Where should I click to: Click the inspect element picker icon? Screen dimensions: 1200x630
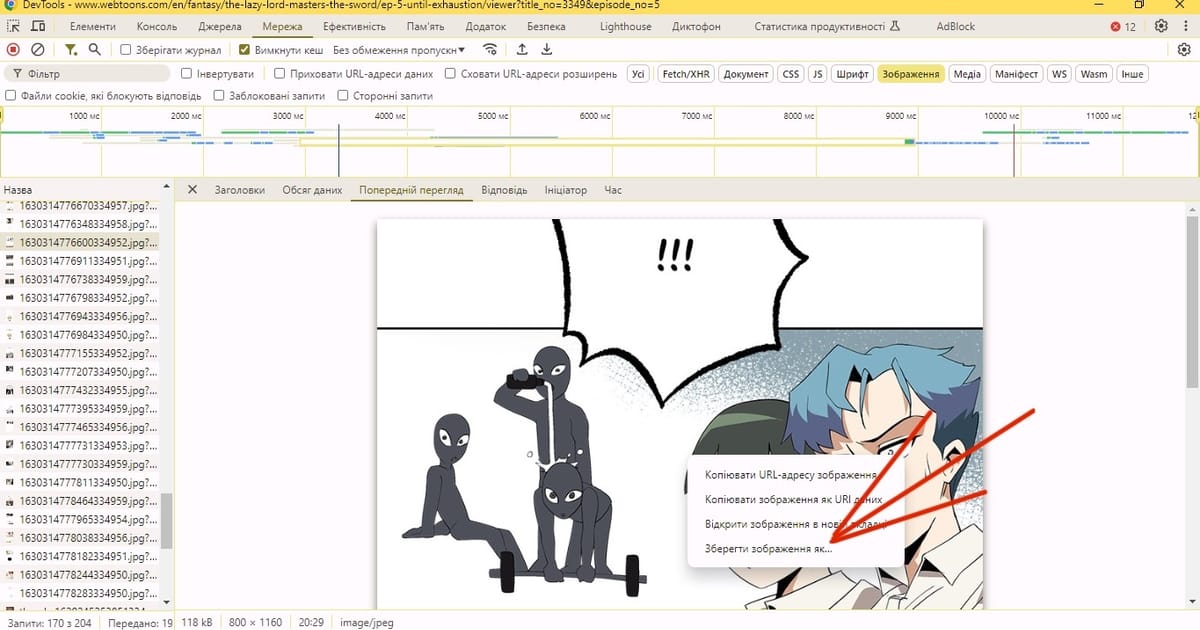[14, 27]
